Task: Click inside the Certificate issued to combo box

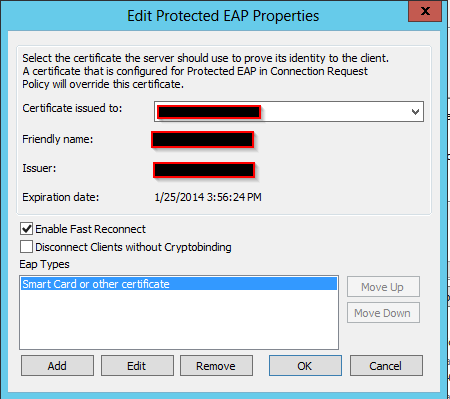Action: [289, 112]
